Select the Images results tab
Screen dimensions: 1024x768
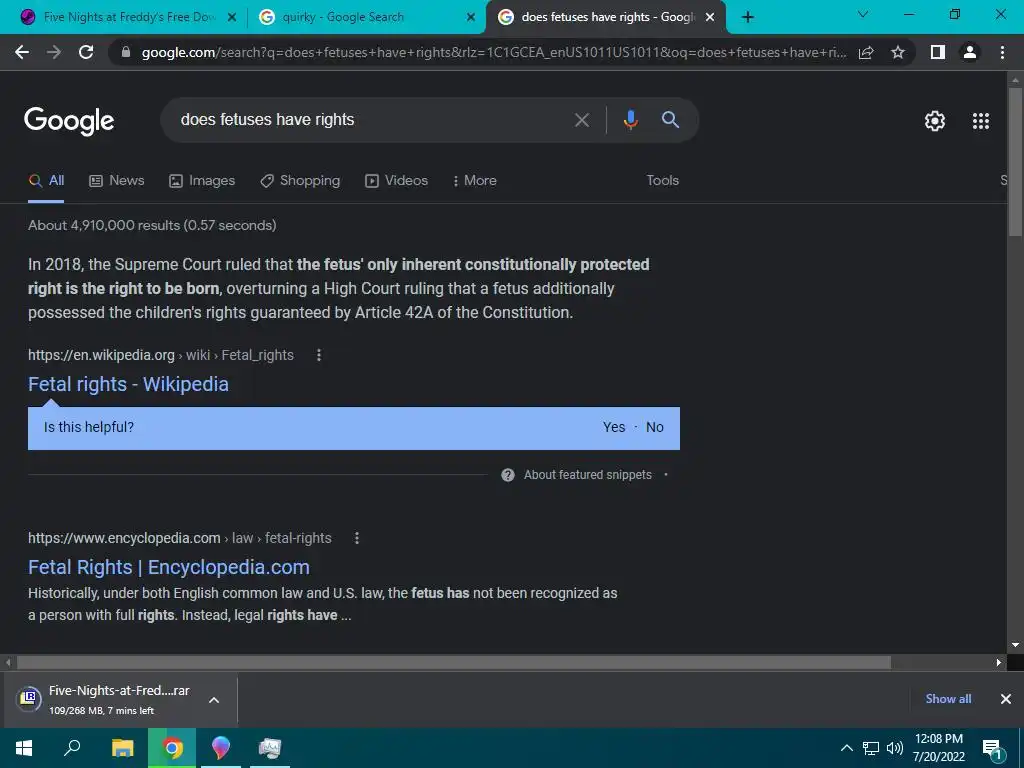pyautogui.click(x=202, y=181)
